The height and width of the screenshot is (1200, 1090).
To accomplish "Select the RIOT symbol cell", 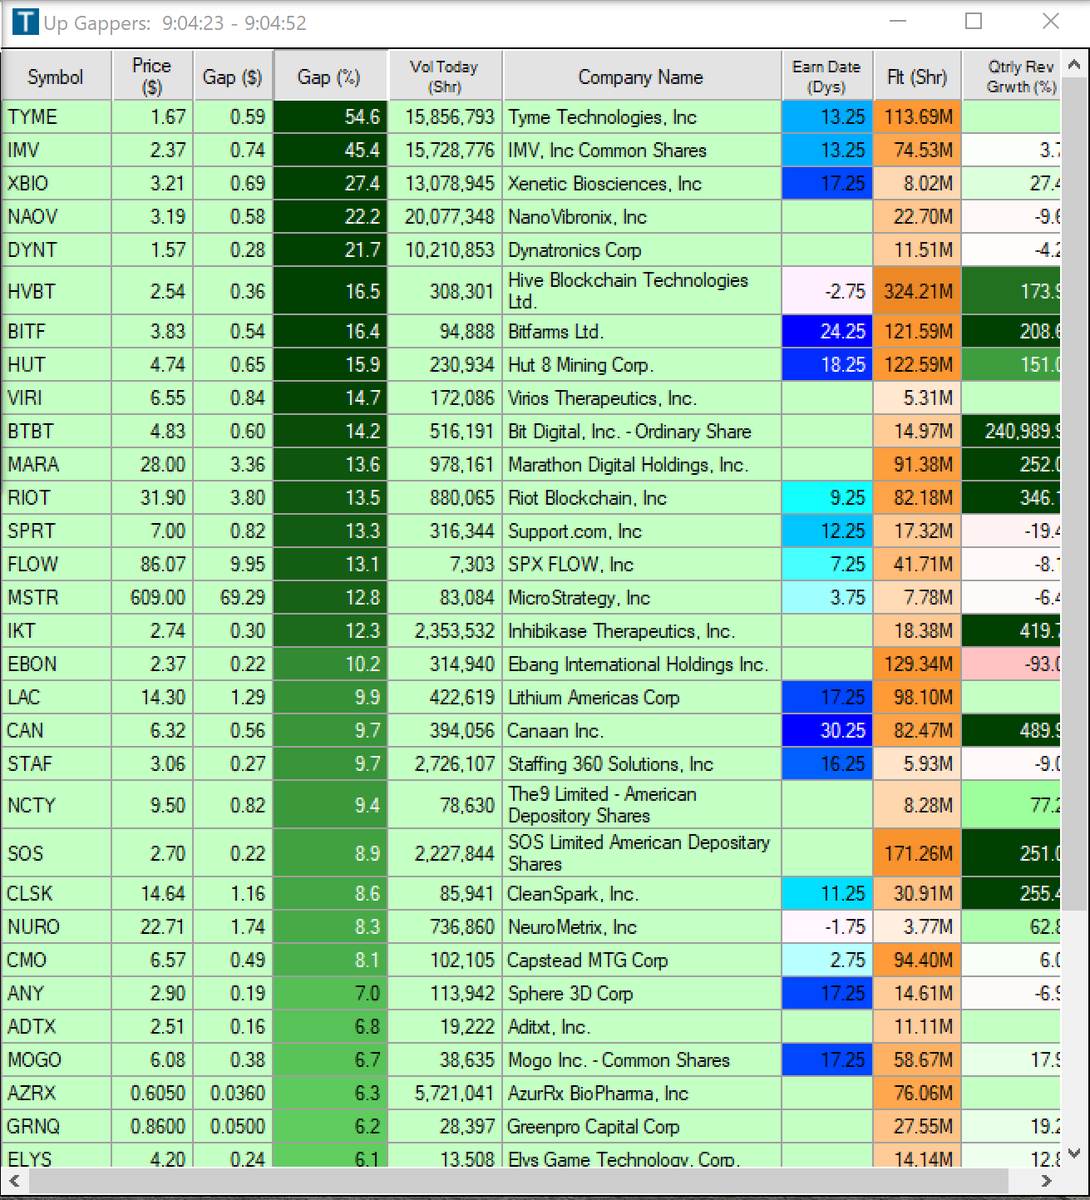I will click(56, 497).
